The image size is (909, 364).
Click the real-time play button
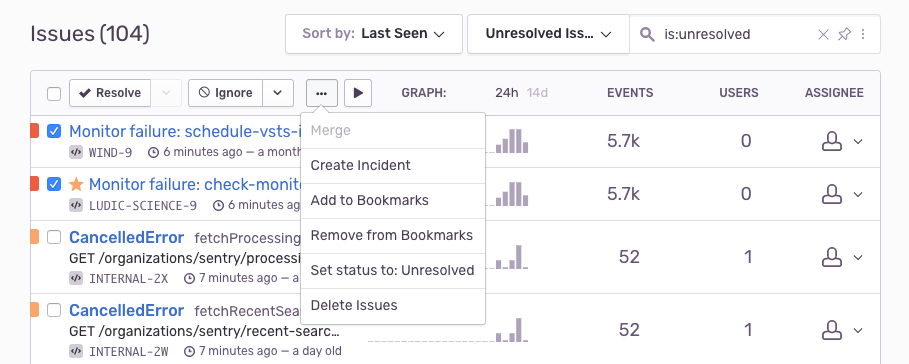point(358,93)
